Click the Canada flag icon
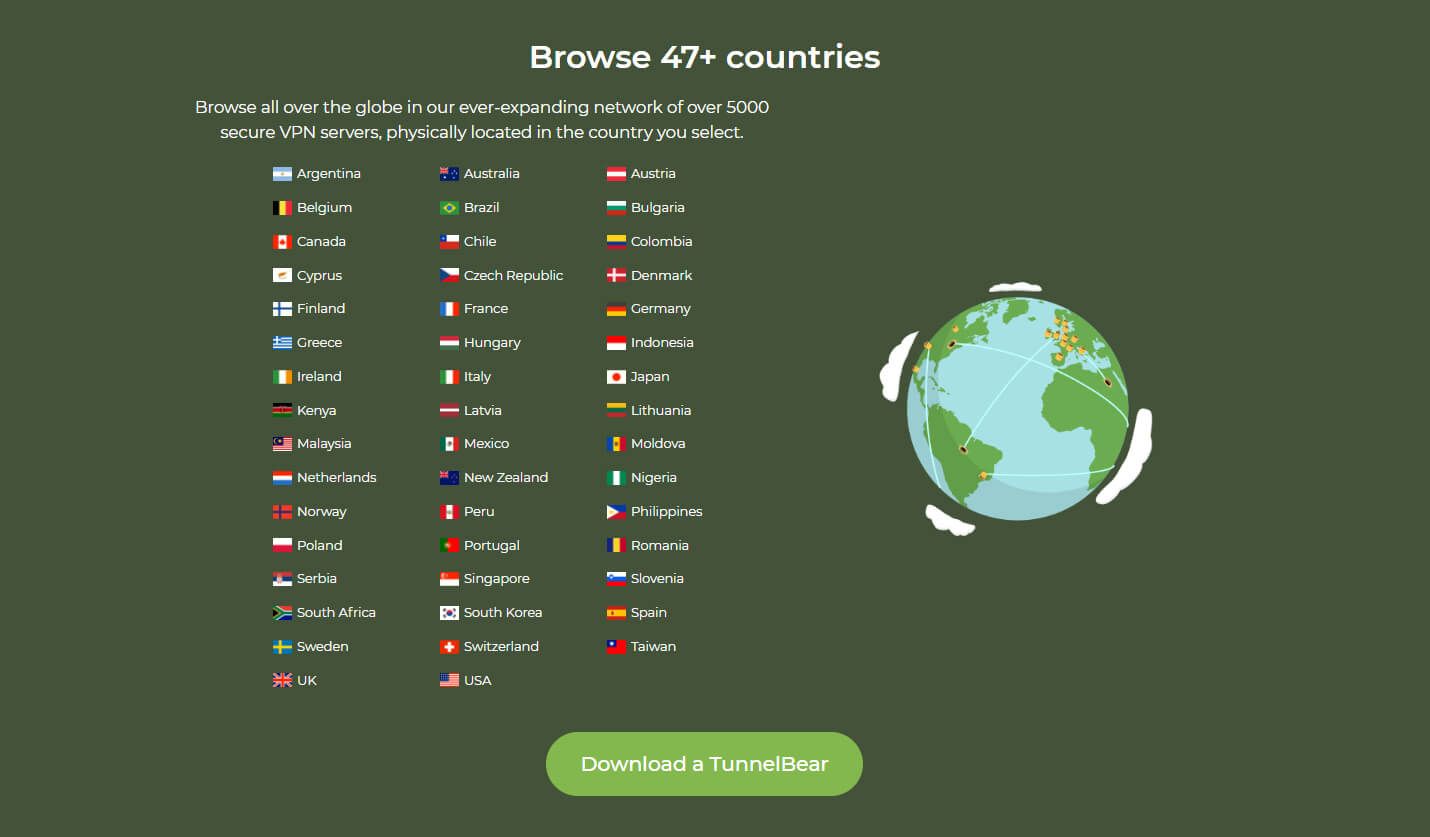The height and width of the screenshot is (837, 1430). point(282,242)
